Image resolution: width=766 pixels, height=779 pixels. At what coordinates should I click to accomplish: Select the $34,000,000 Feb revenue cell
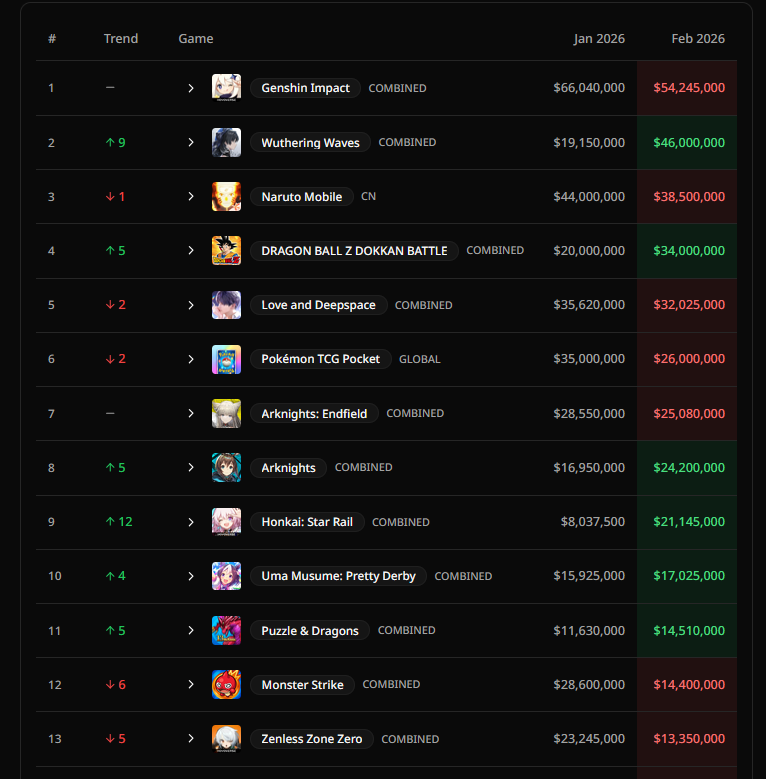coord(689,250)
